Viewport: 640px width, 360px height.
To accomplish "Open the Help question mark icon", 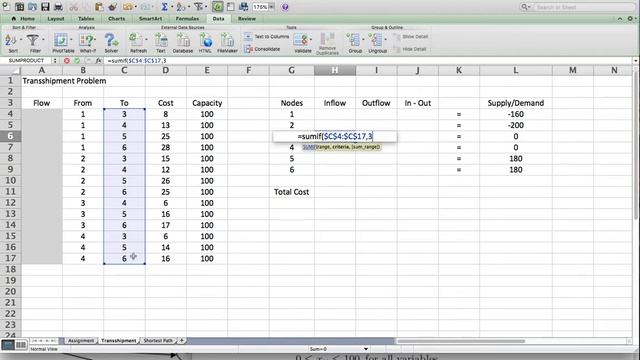I will [x=285, y=7].
